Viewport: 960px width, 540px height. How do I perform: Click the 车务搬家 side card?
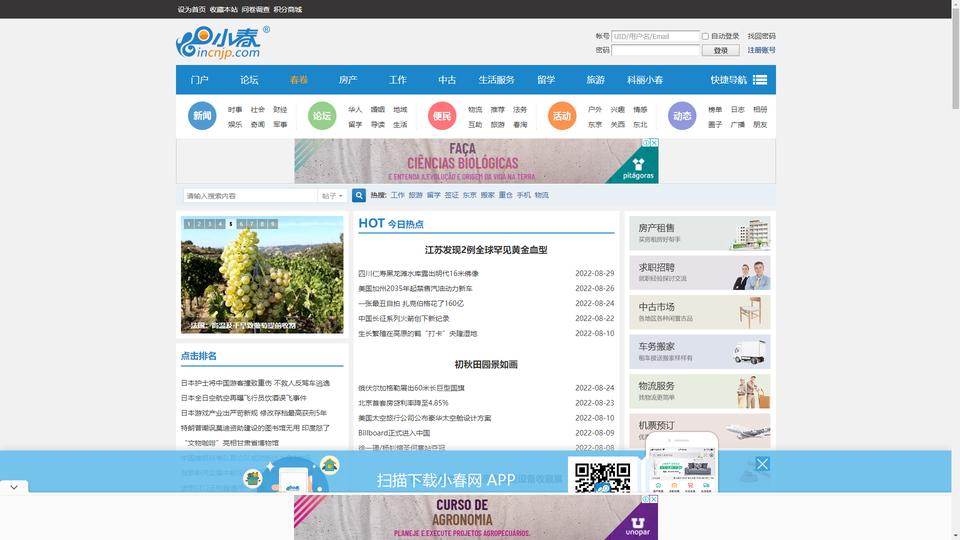(700, 351)
